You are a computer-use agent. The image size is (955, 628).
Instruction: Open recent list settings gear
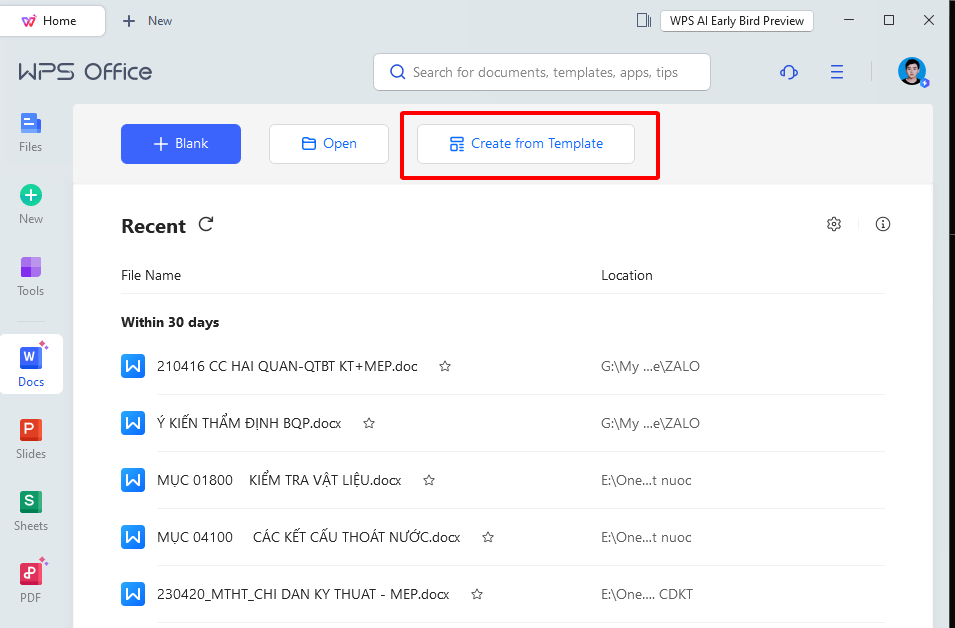pyautogui.click(x=834, y=224)
